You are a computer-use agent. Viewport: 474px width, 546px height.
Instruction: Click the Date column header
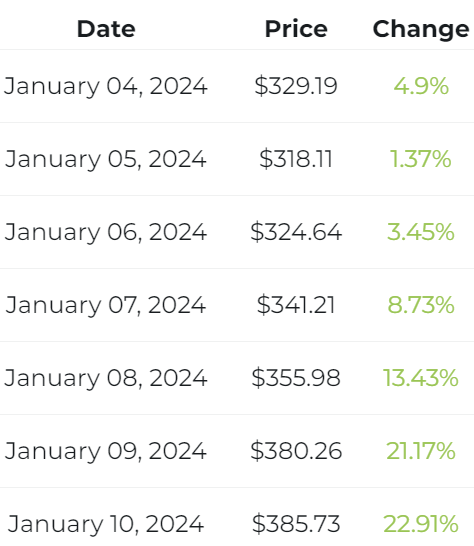point(106,29)
